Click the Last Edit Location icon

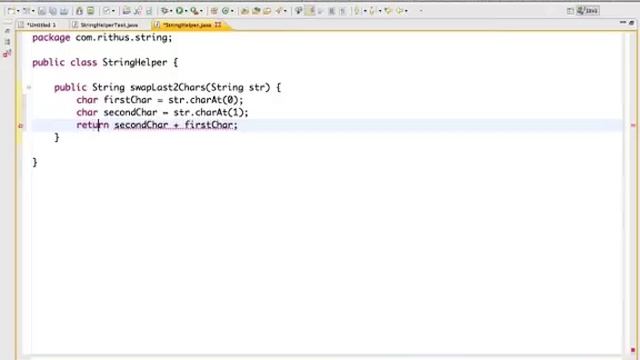[388, 11]
